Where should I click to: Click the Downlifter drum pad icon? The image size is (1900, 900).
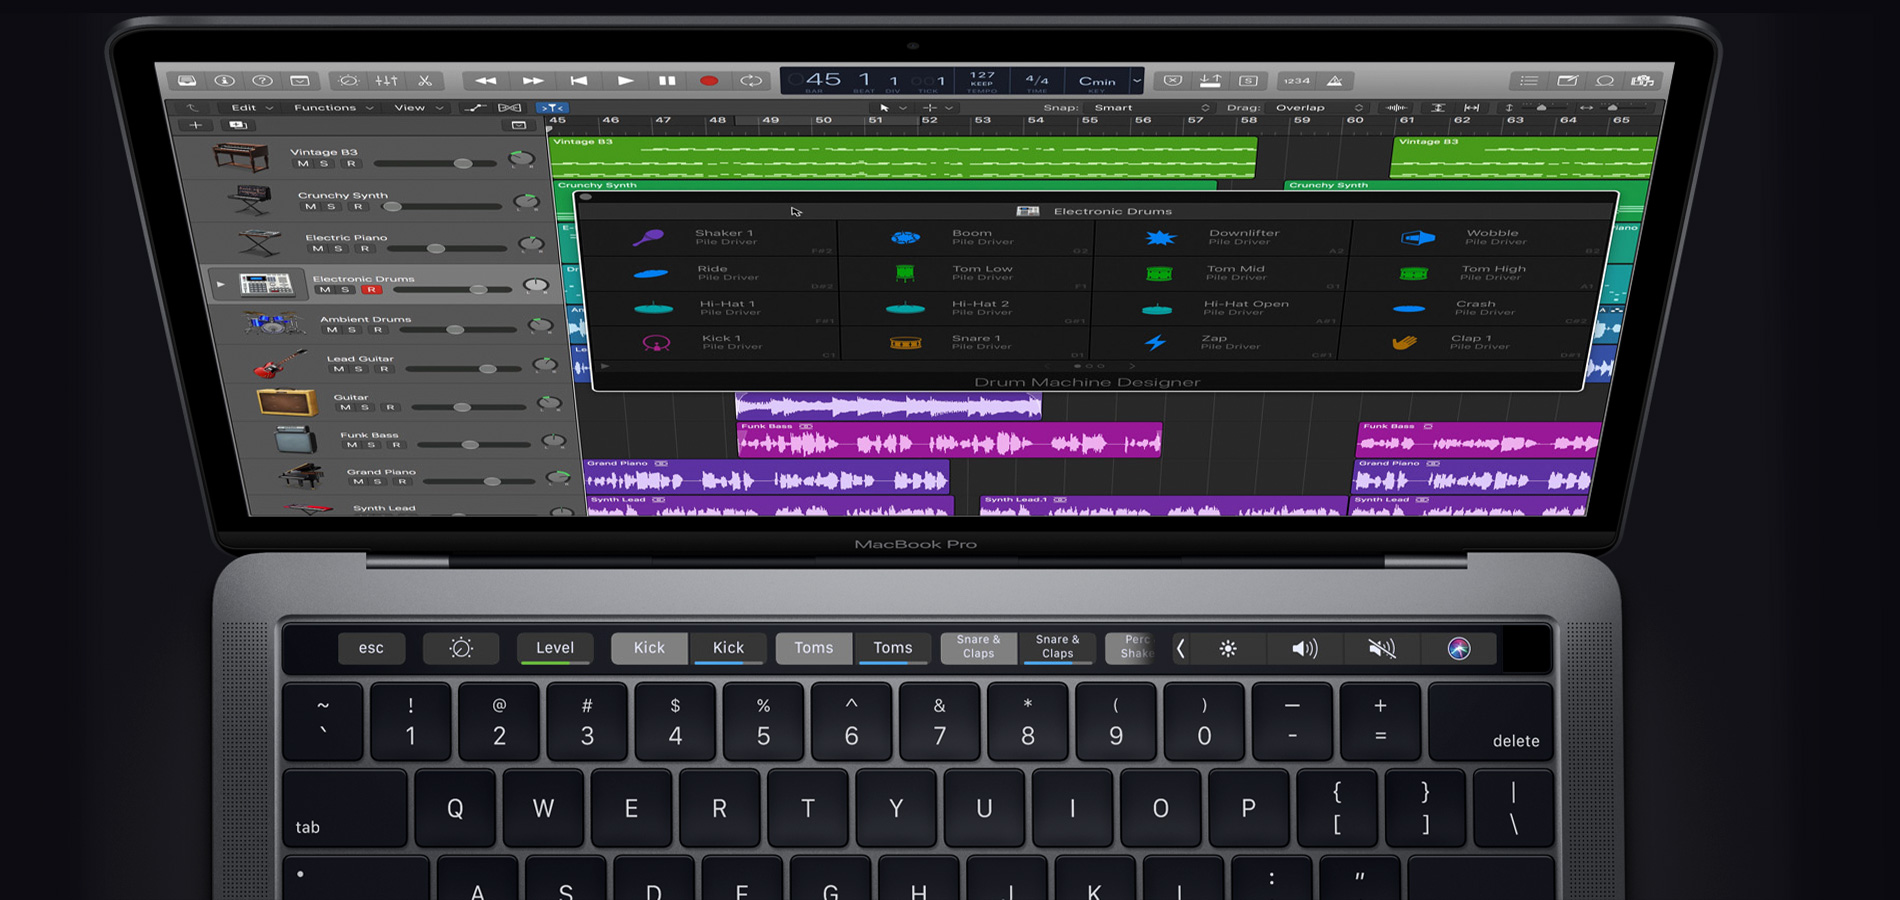point(1160,237)
